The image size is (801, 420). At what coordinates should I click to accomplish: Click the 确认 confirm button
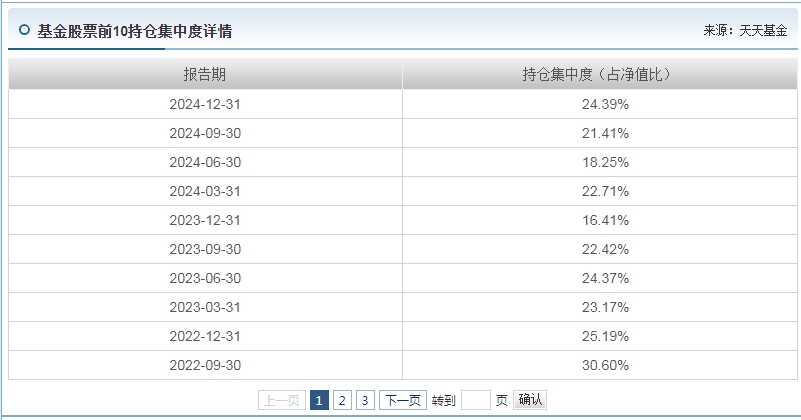[530, 400]
